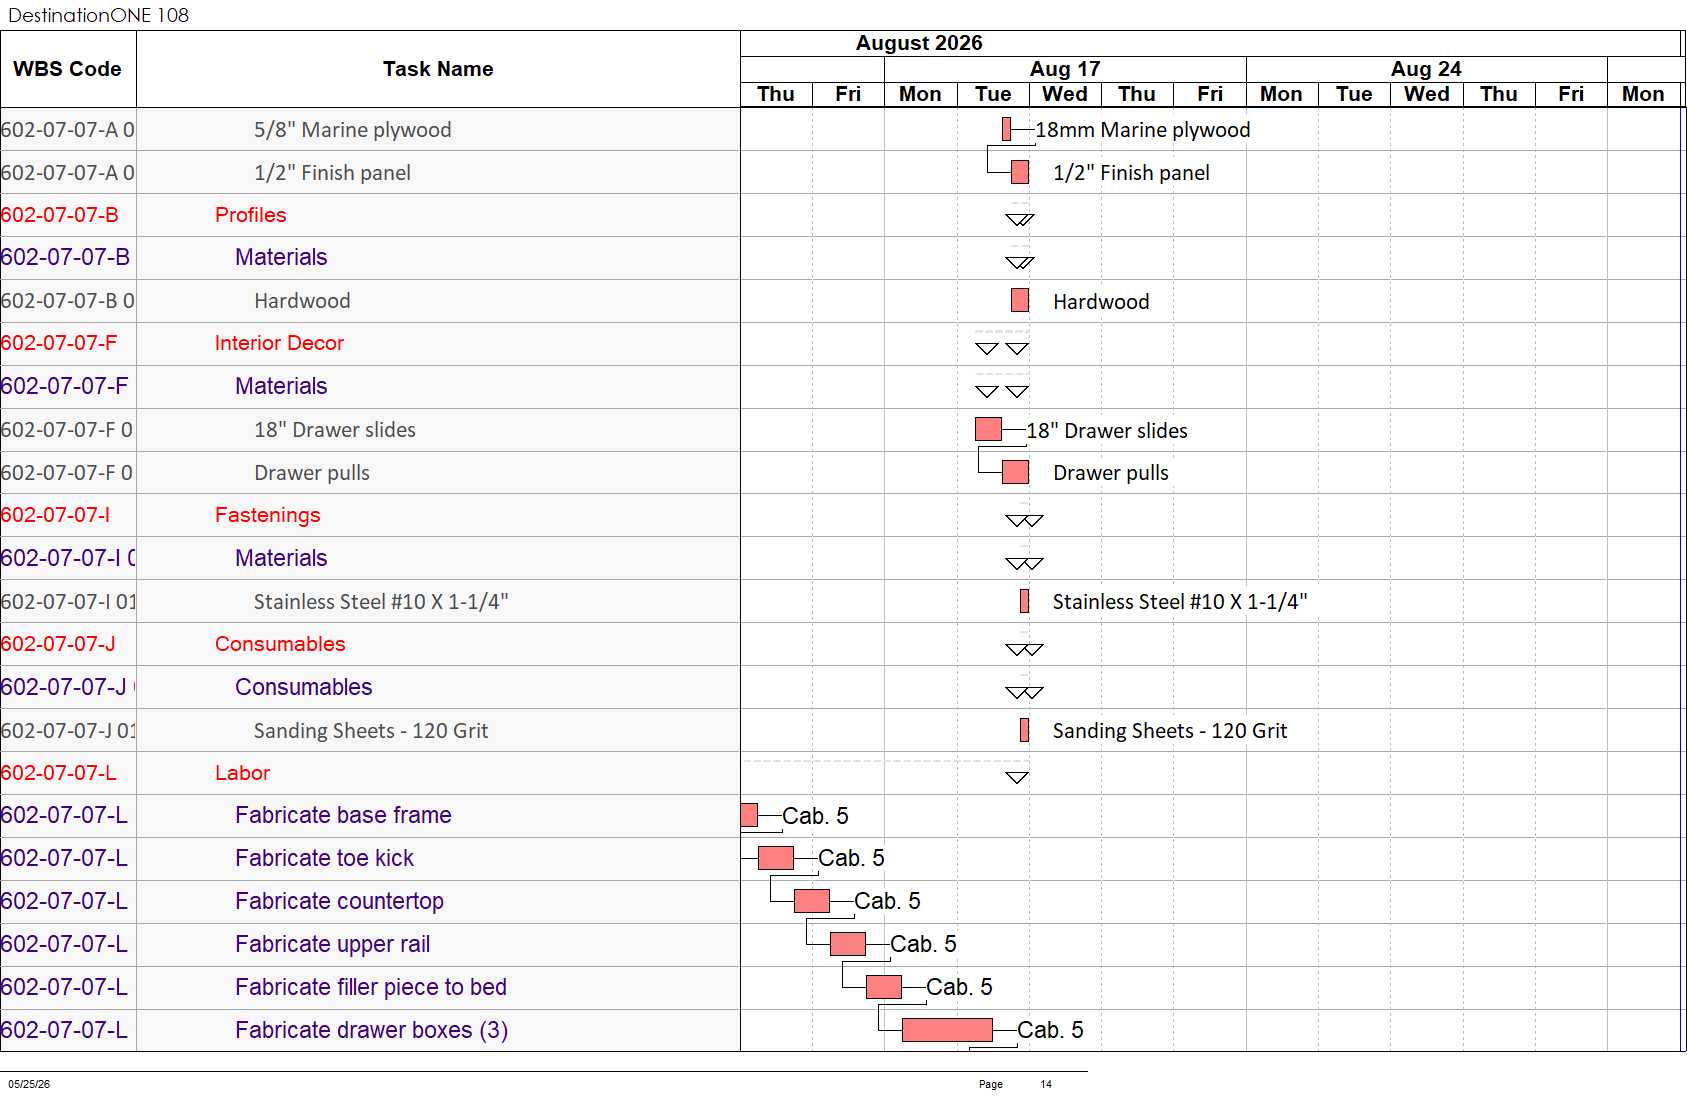Select the 1/2" Finish panel task name
Viewport: 1687px width, 1097px height.
click(332, 173)
